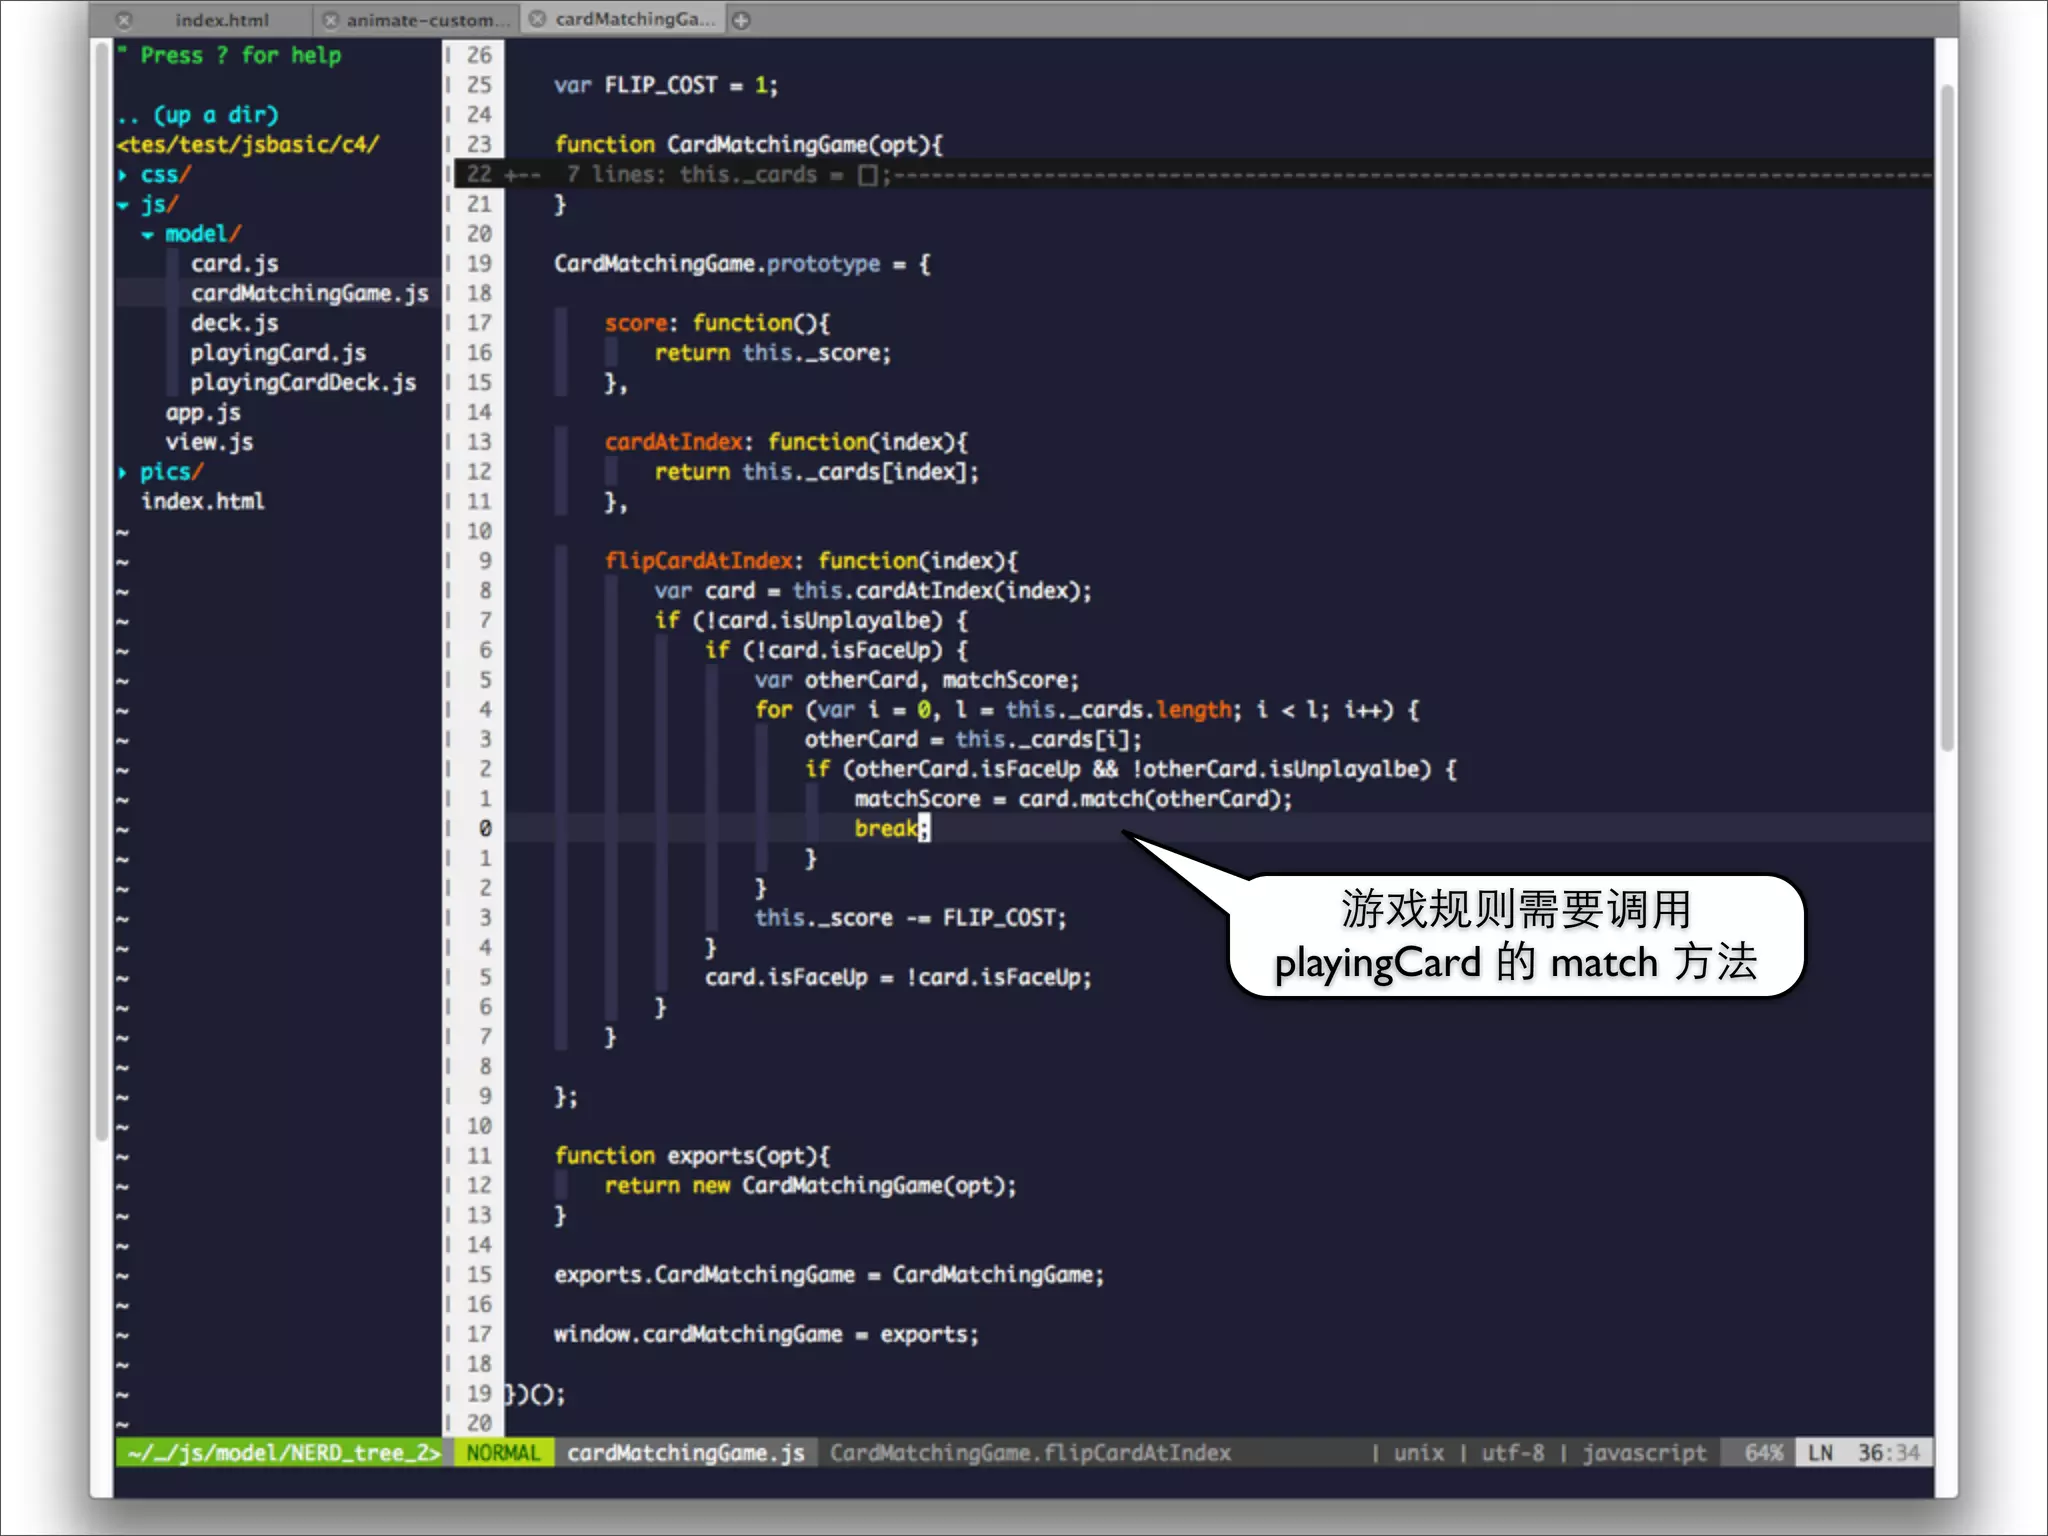
Task: Click the LN 36:34 cursor position
Action: tap(1863, 1453)
